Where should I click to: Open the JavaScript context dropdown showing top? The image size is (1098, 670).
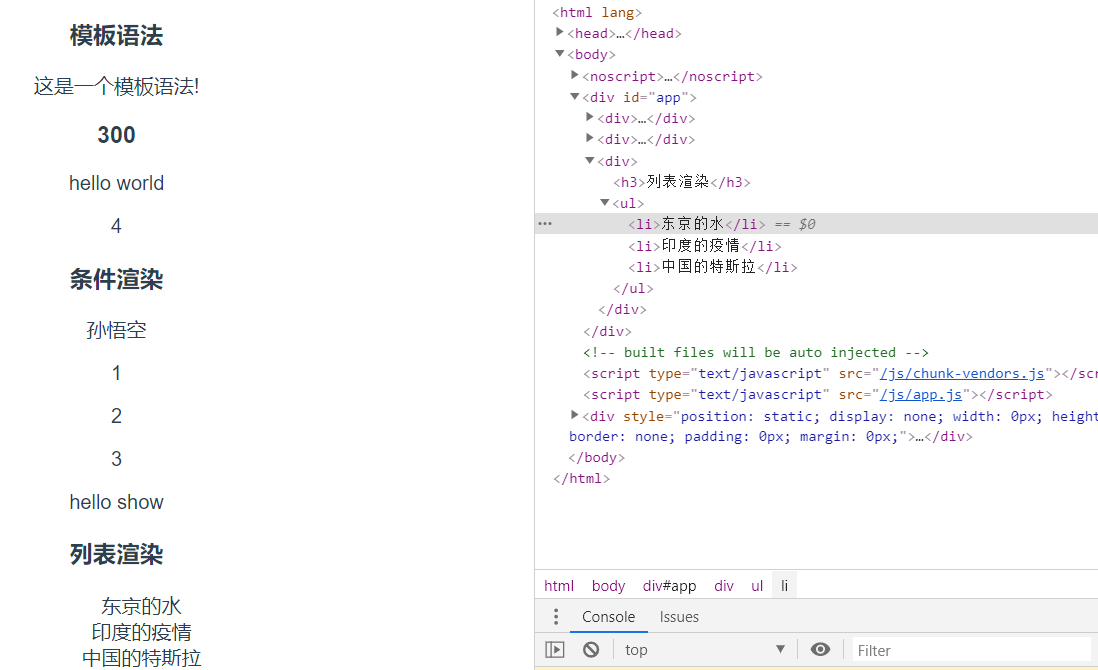click(704, 650)
